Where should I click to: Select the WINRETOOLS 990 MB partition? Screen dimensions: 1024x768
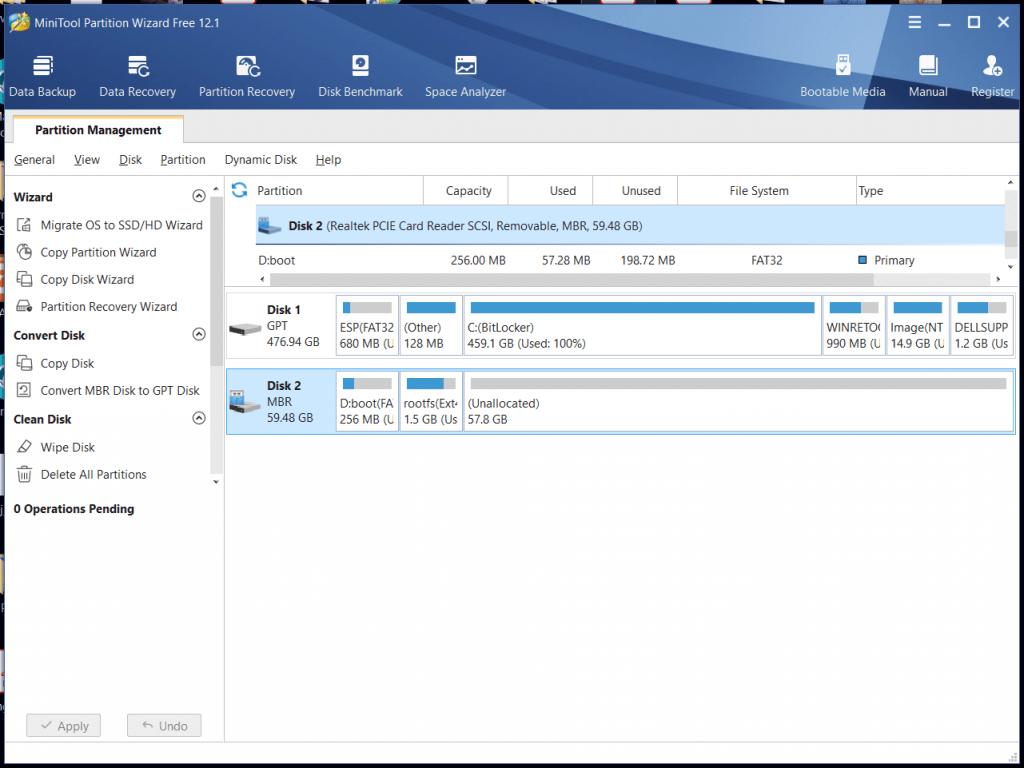point(854,326)
